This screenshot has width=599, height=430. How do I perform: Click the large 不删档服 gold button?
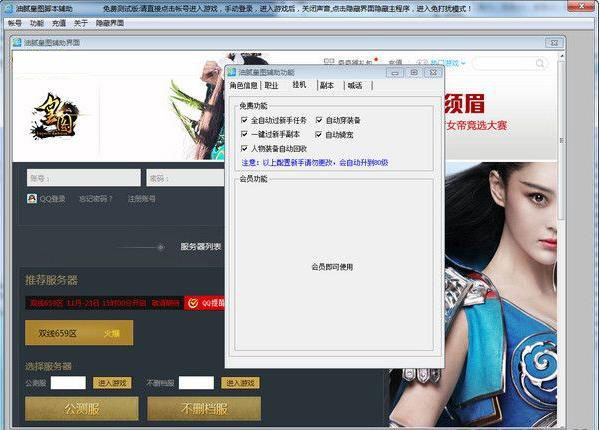204,409
